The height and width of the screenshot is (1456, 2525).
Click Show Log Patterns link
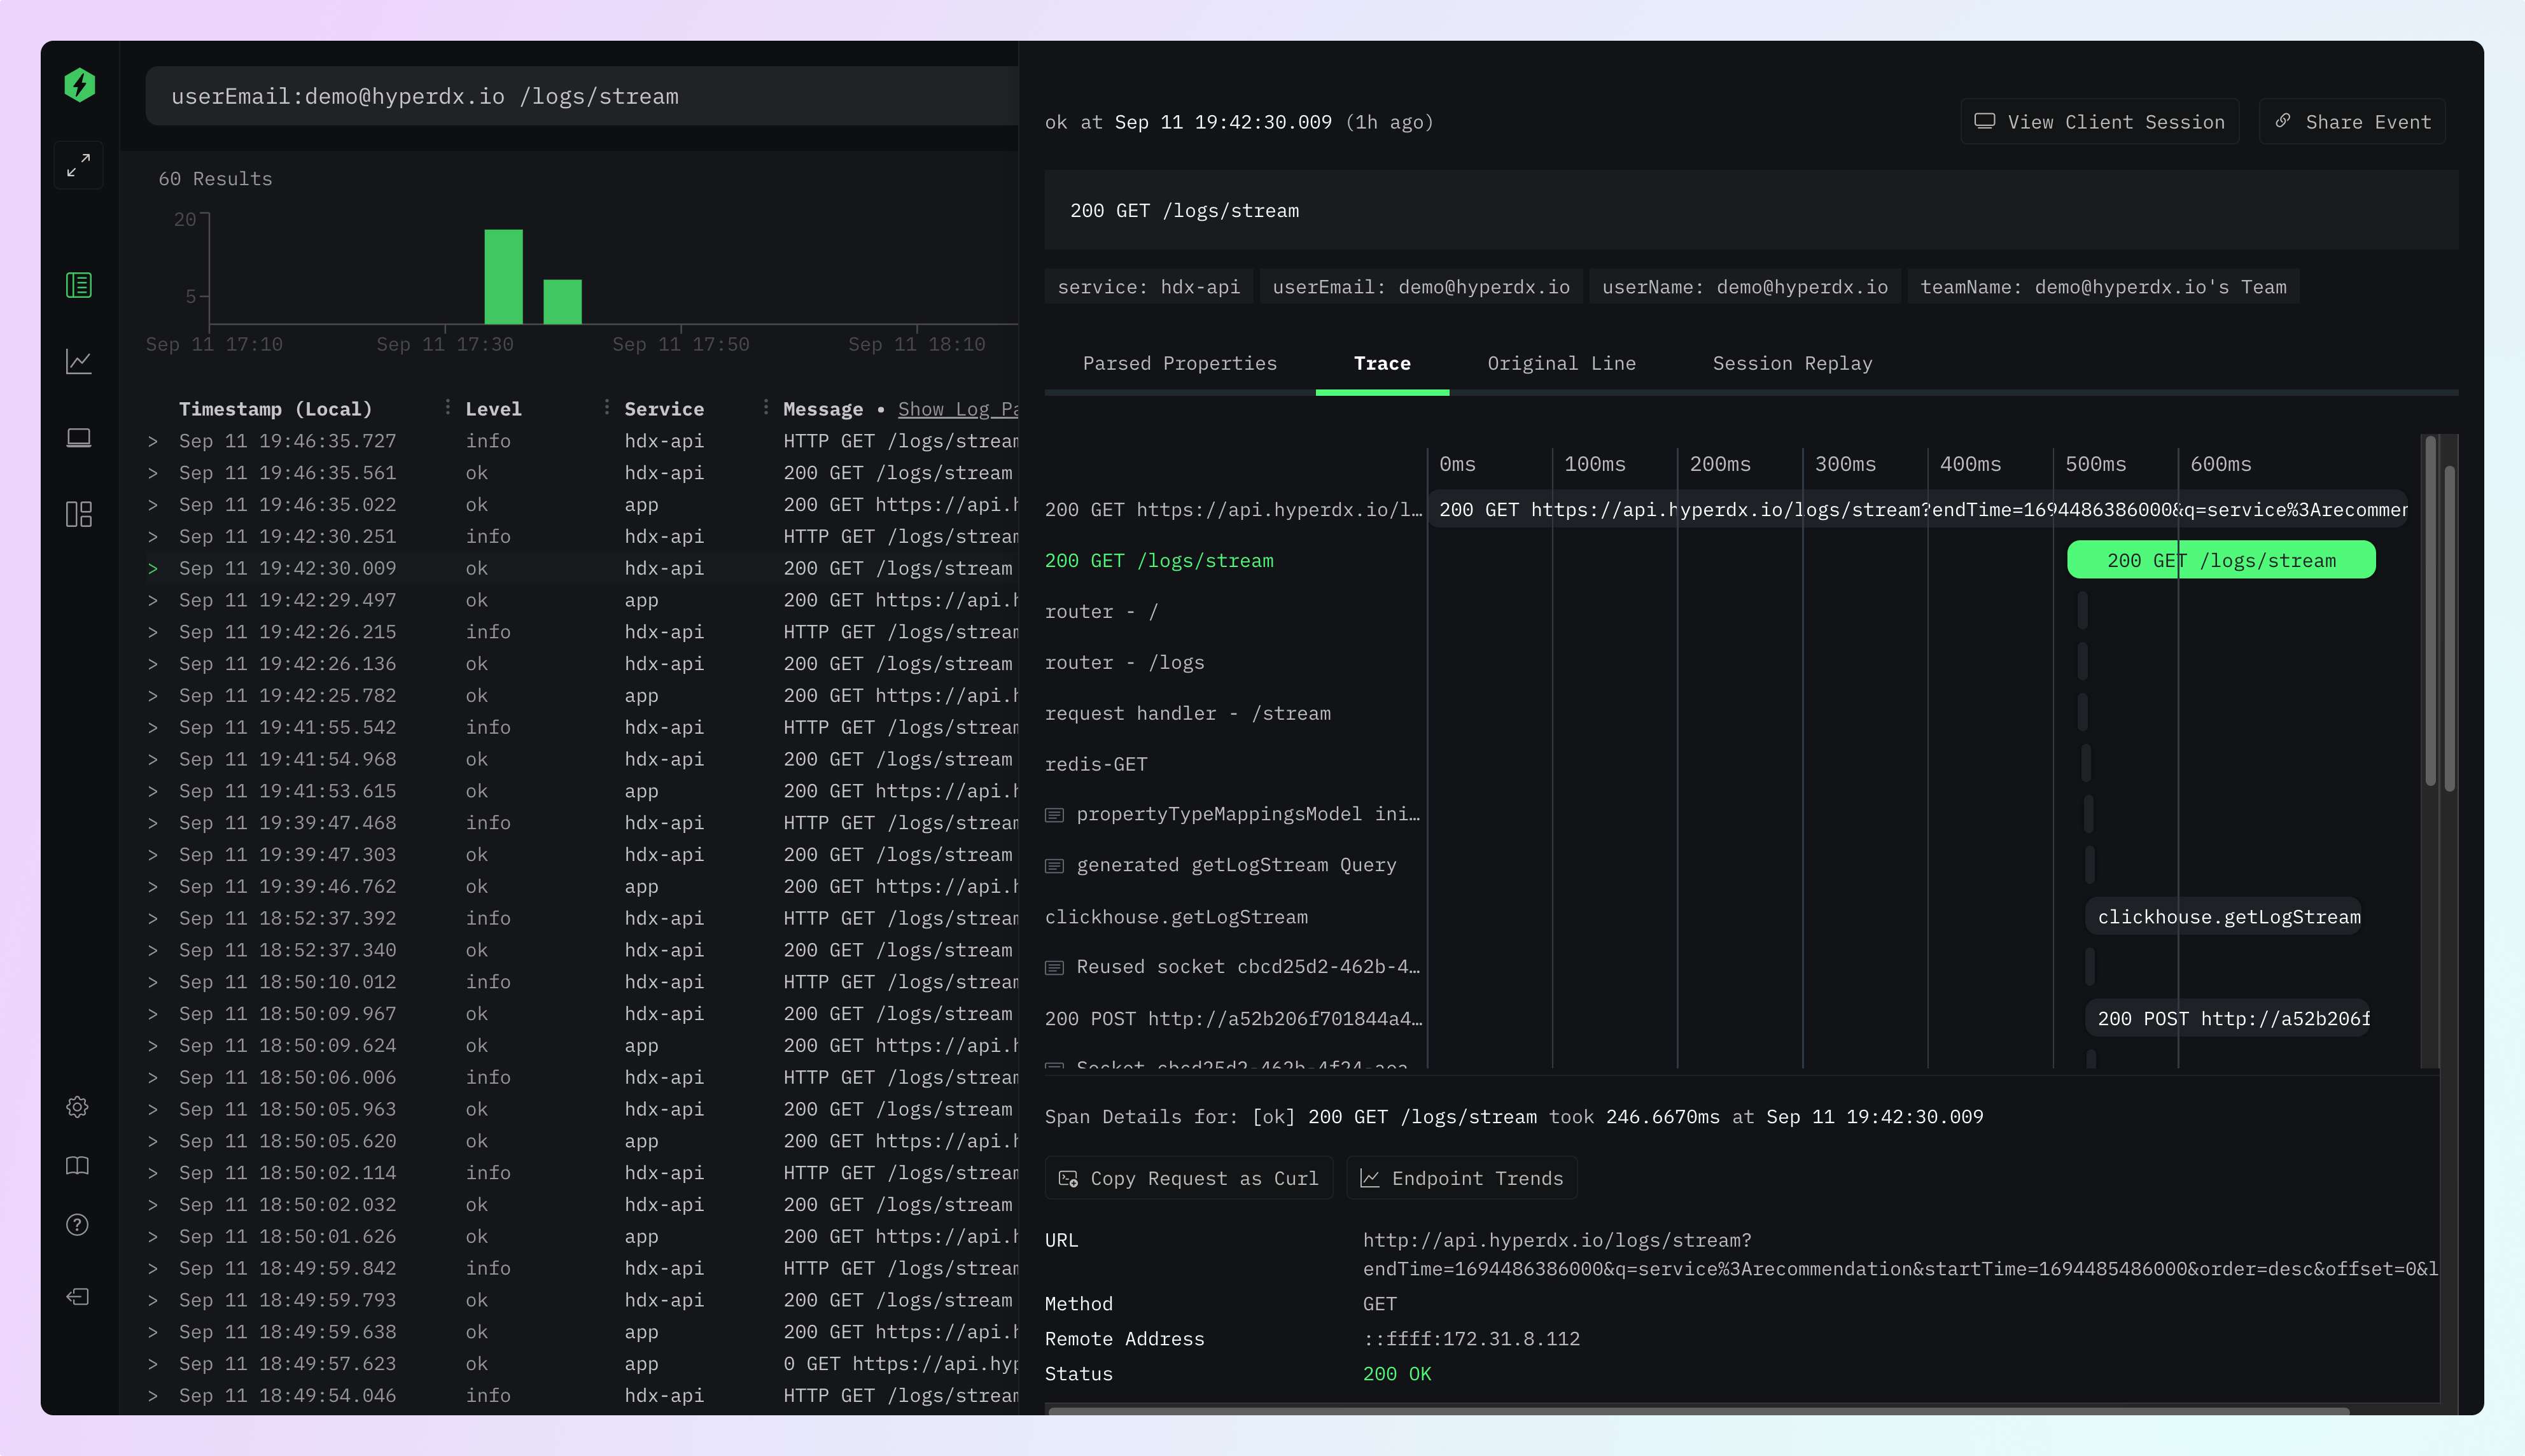(957, 409)
